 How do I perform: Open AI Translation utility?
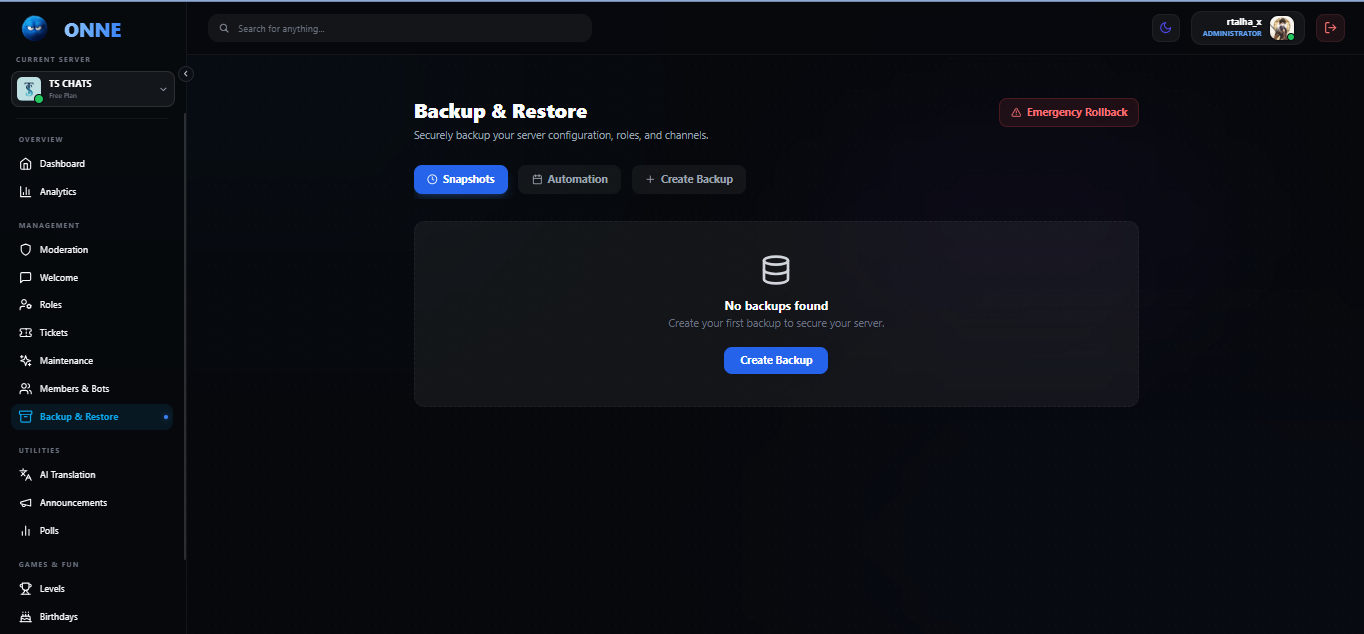[67, 475]
